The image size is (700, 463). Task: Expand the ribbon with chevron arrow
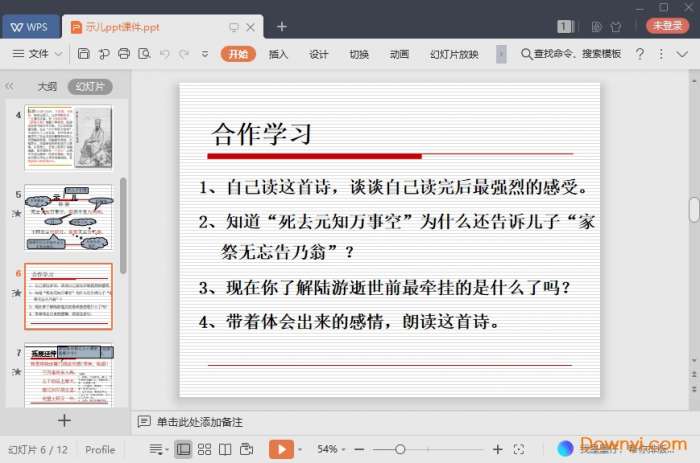682,54
